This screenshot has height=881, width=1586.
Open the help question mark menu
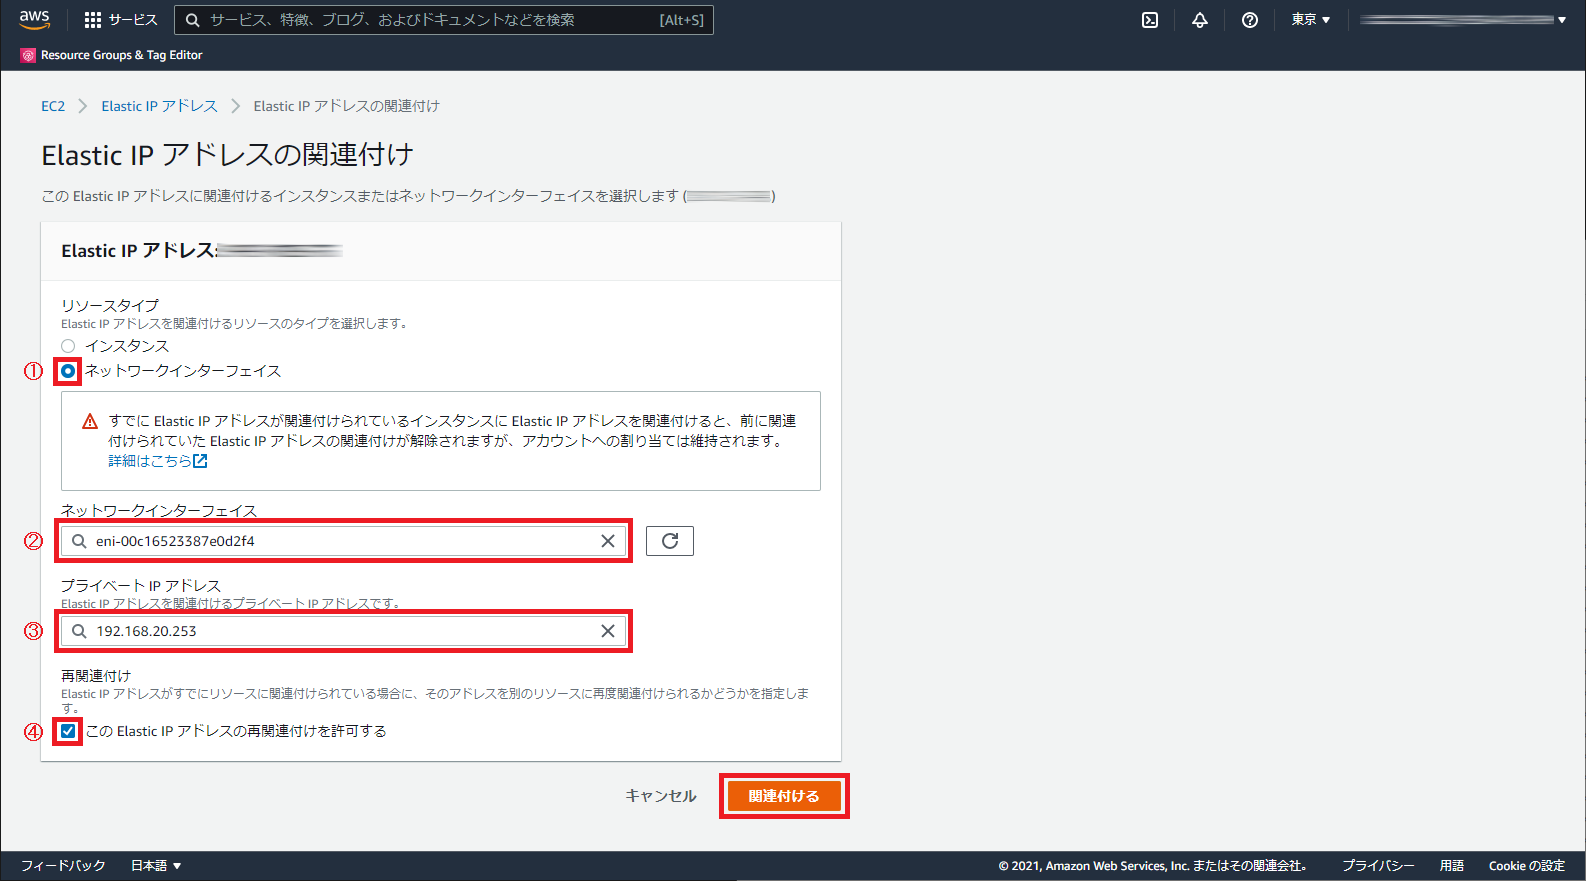point(1250,20)
